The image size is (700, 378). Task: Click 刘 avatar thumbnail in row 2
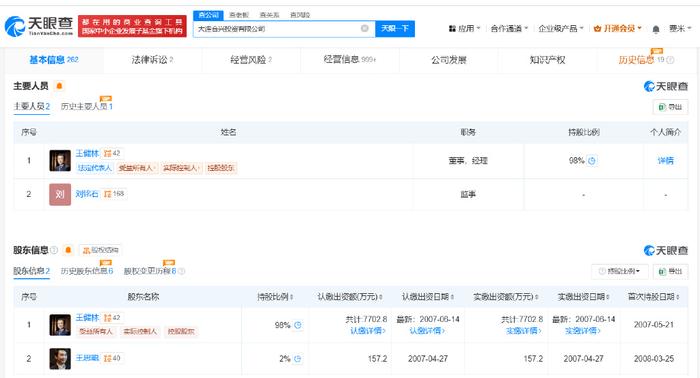tap(60, 194)
